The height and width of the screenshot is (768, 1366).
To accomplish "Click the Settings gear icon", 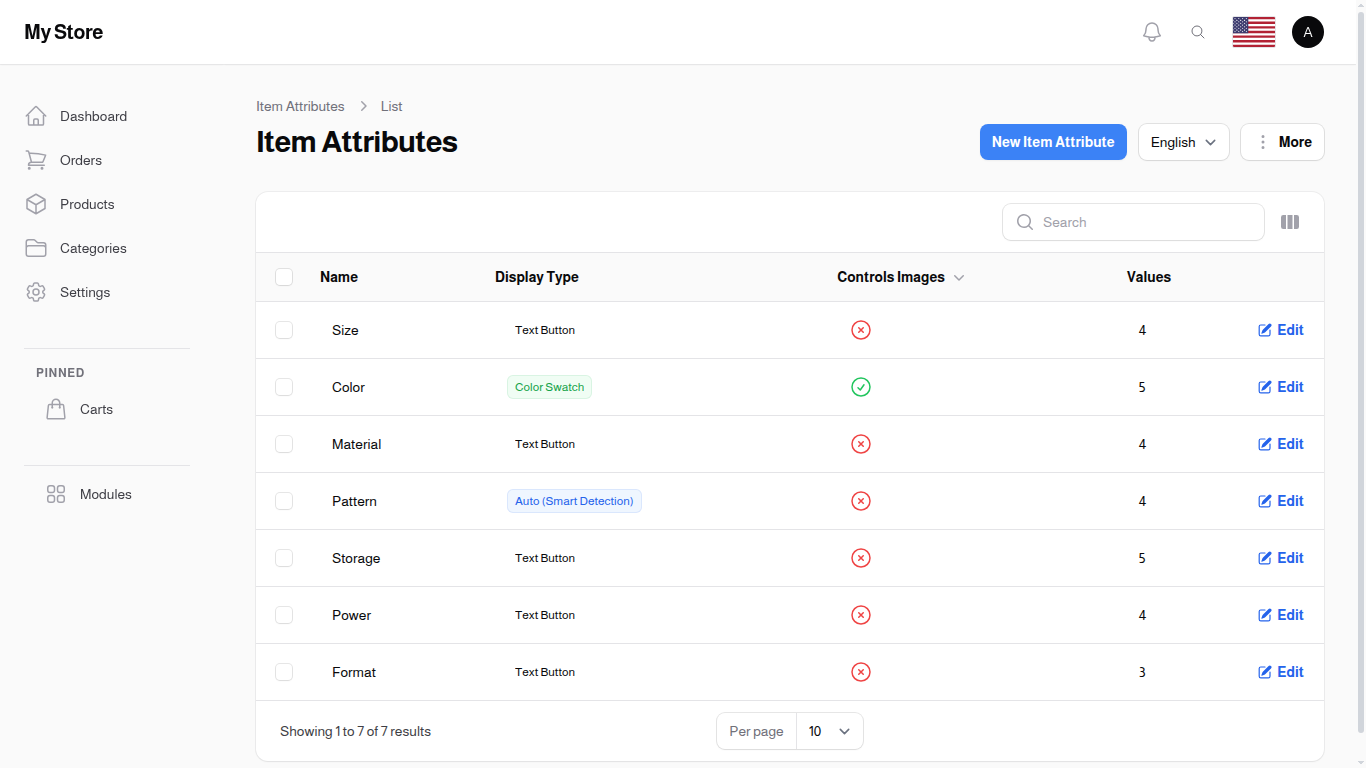I will [36, 292].
